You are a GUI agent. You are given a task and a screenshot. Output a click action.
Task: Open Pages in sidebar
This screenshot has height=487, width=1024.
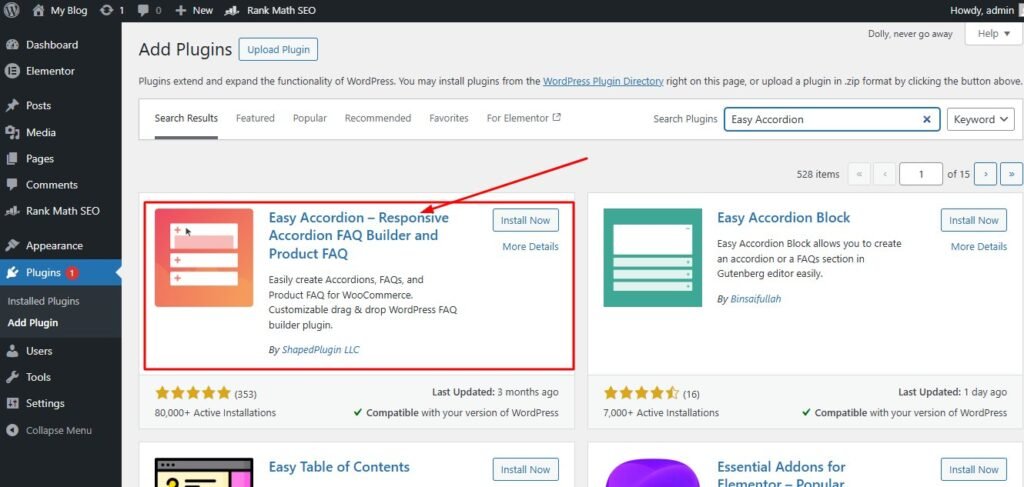(x=40, y=159)
